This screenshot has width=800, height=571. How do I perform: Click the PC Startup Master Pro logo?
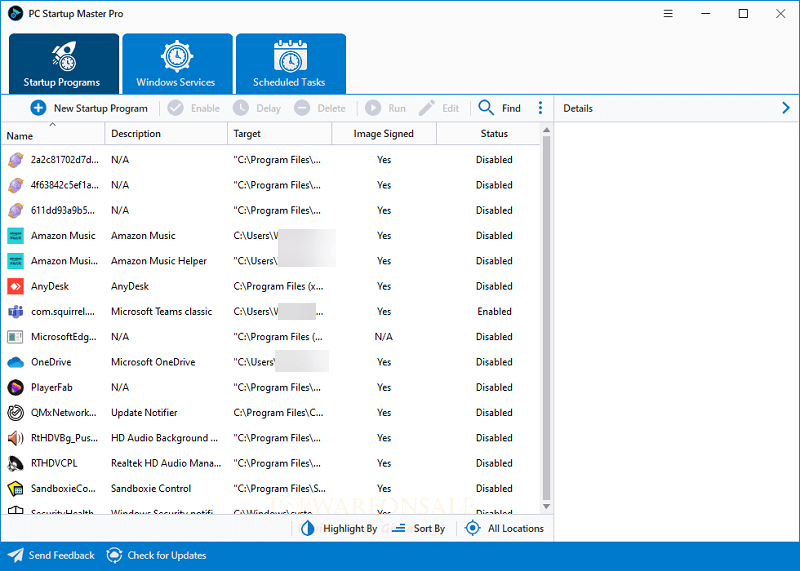(x=15, y=14)
